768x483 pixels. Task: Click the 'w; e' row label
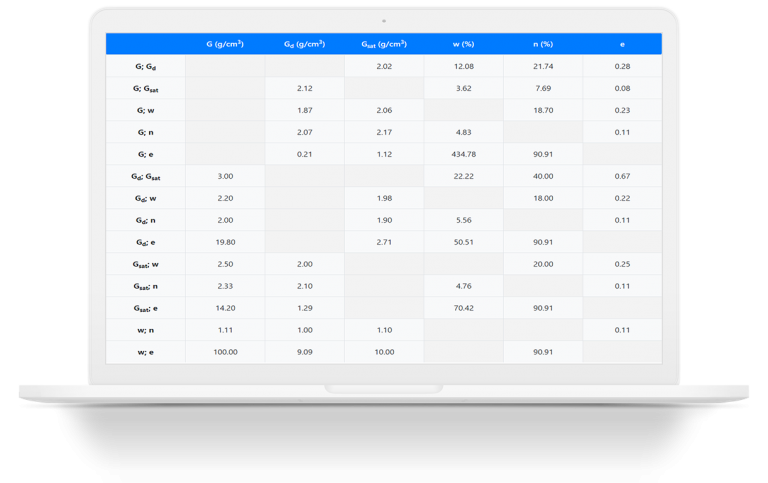pos(145,352)
